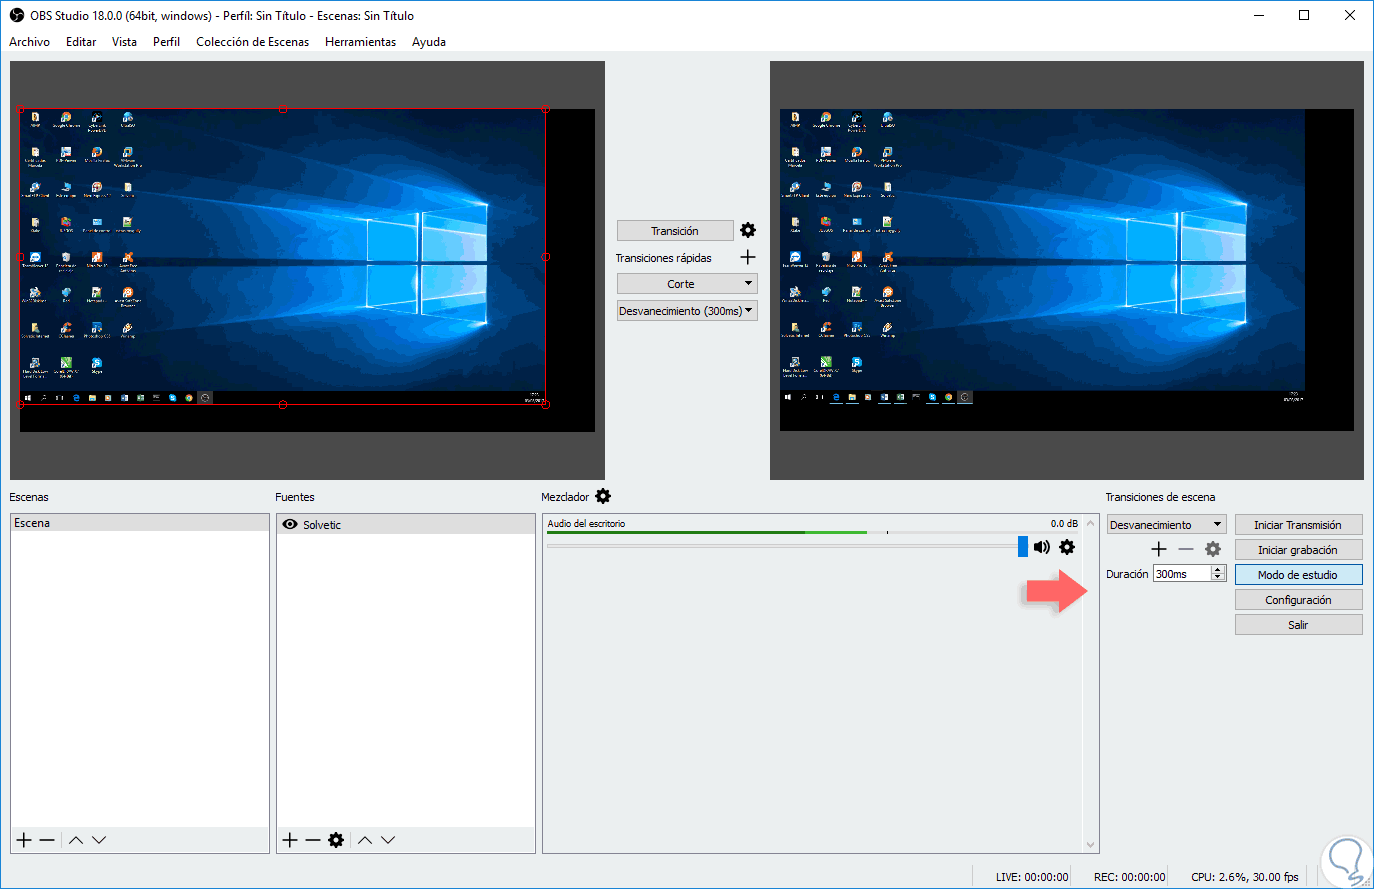
Task: Open the Colección de Escenas menu
Action: [252, 42]
